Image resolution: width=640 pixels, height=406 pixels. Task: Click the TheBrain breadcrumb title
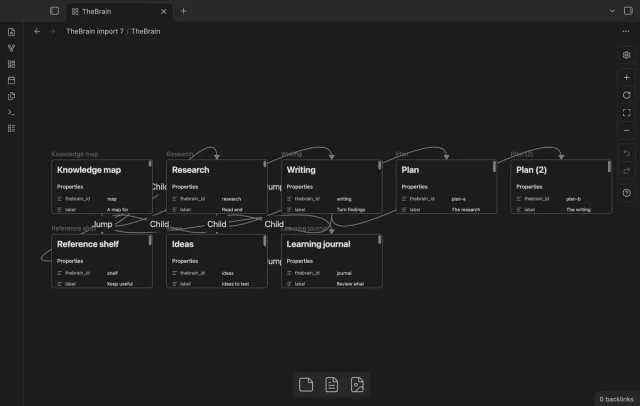[146, 31]
